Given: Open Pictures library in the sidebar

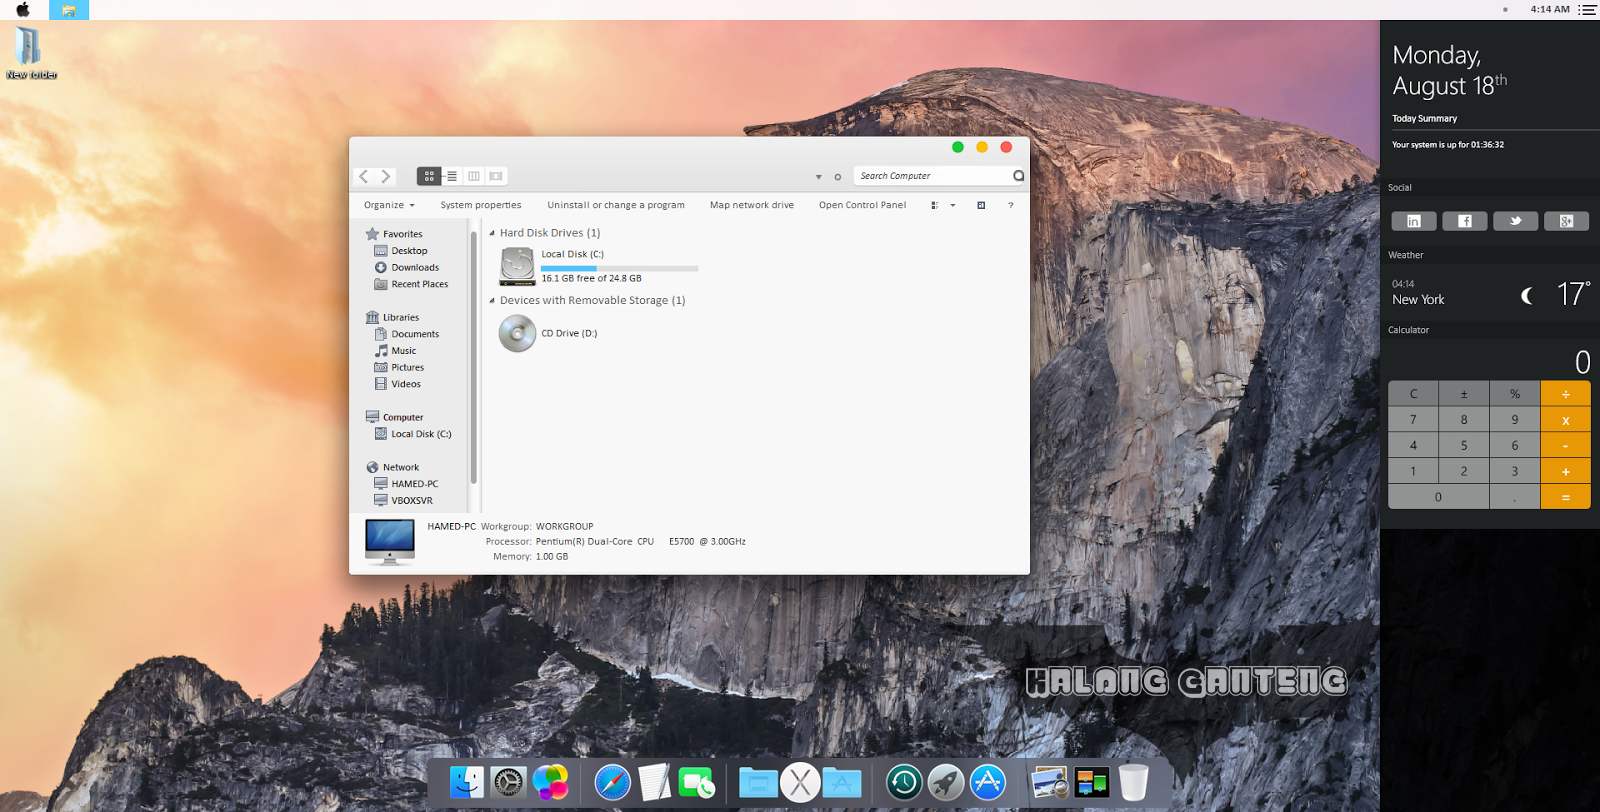Looking at the screenshot, I should [399, 368].
